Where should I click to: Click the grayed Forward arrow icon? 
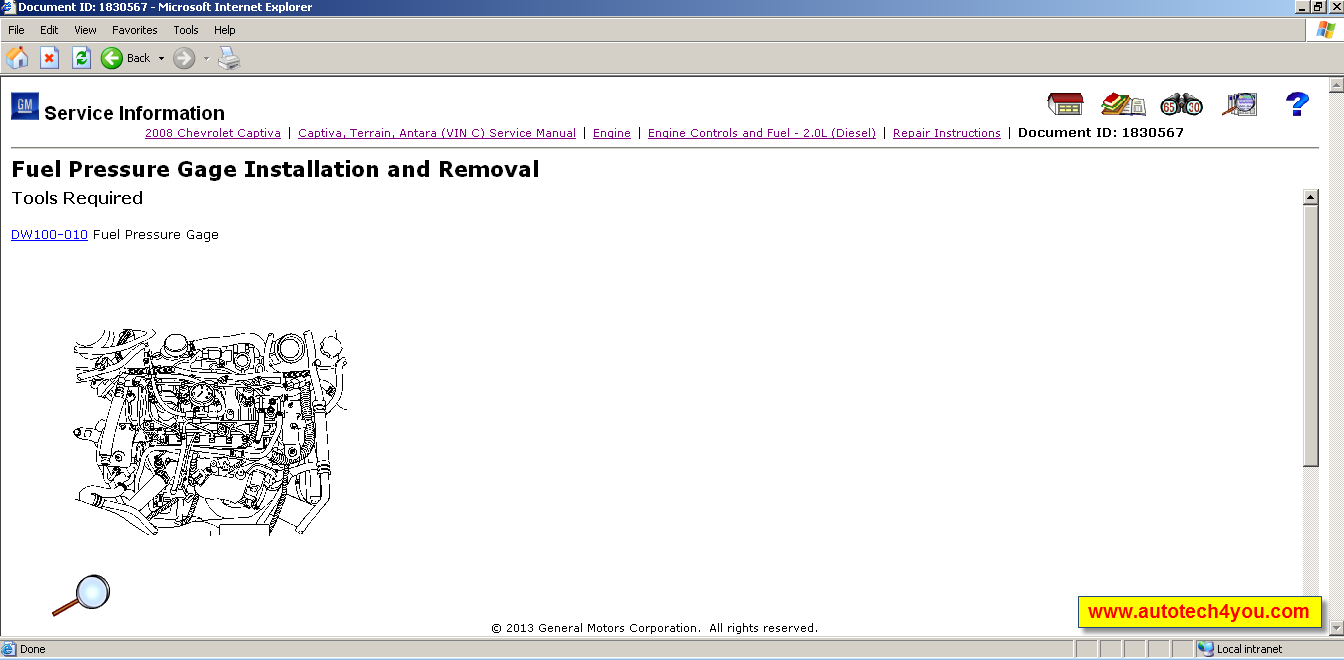(184, 58)
